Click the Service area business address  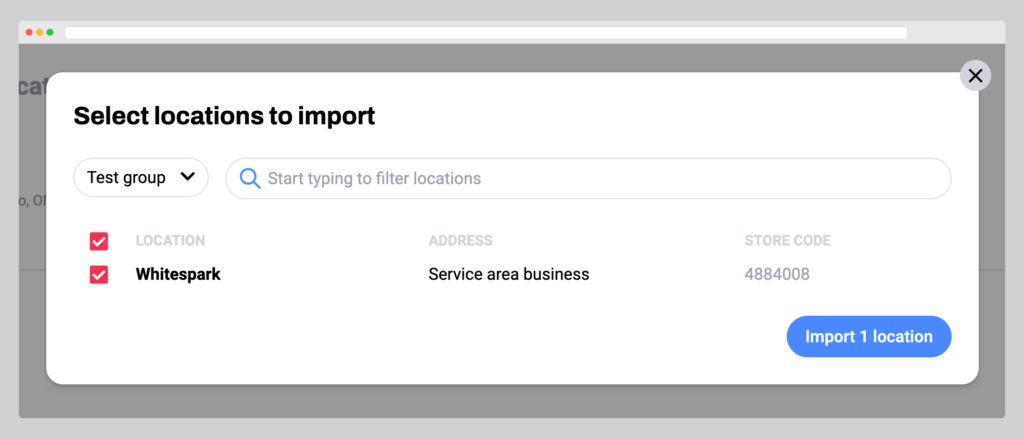coord(508,274)
